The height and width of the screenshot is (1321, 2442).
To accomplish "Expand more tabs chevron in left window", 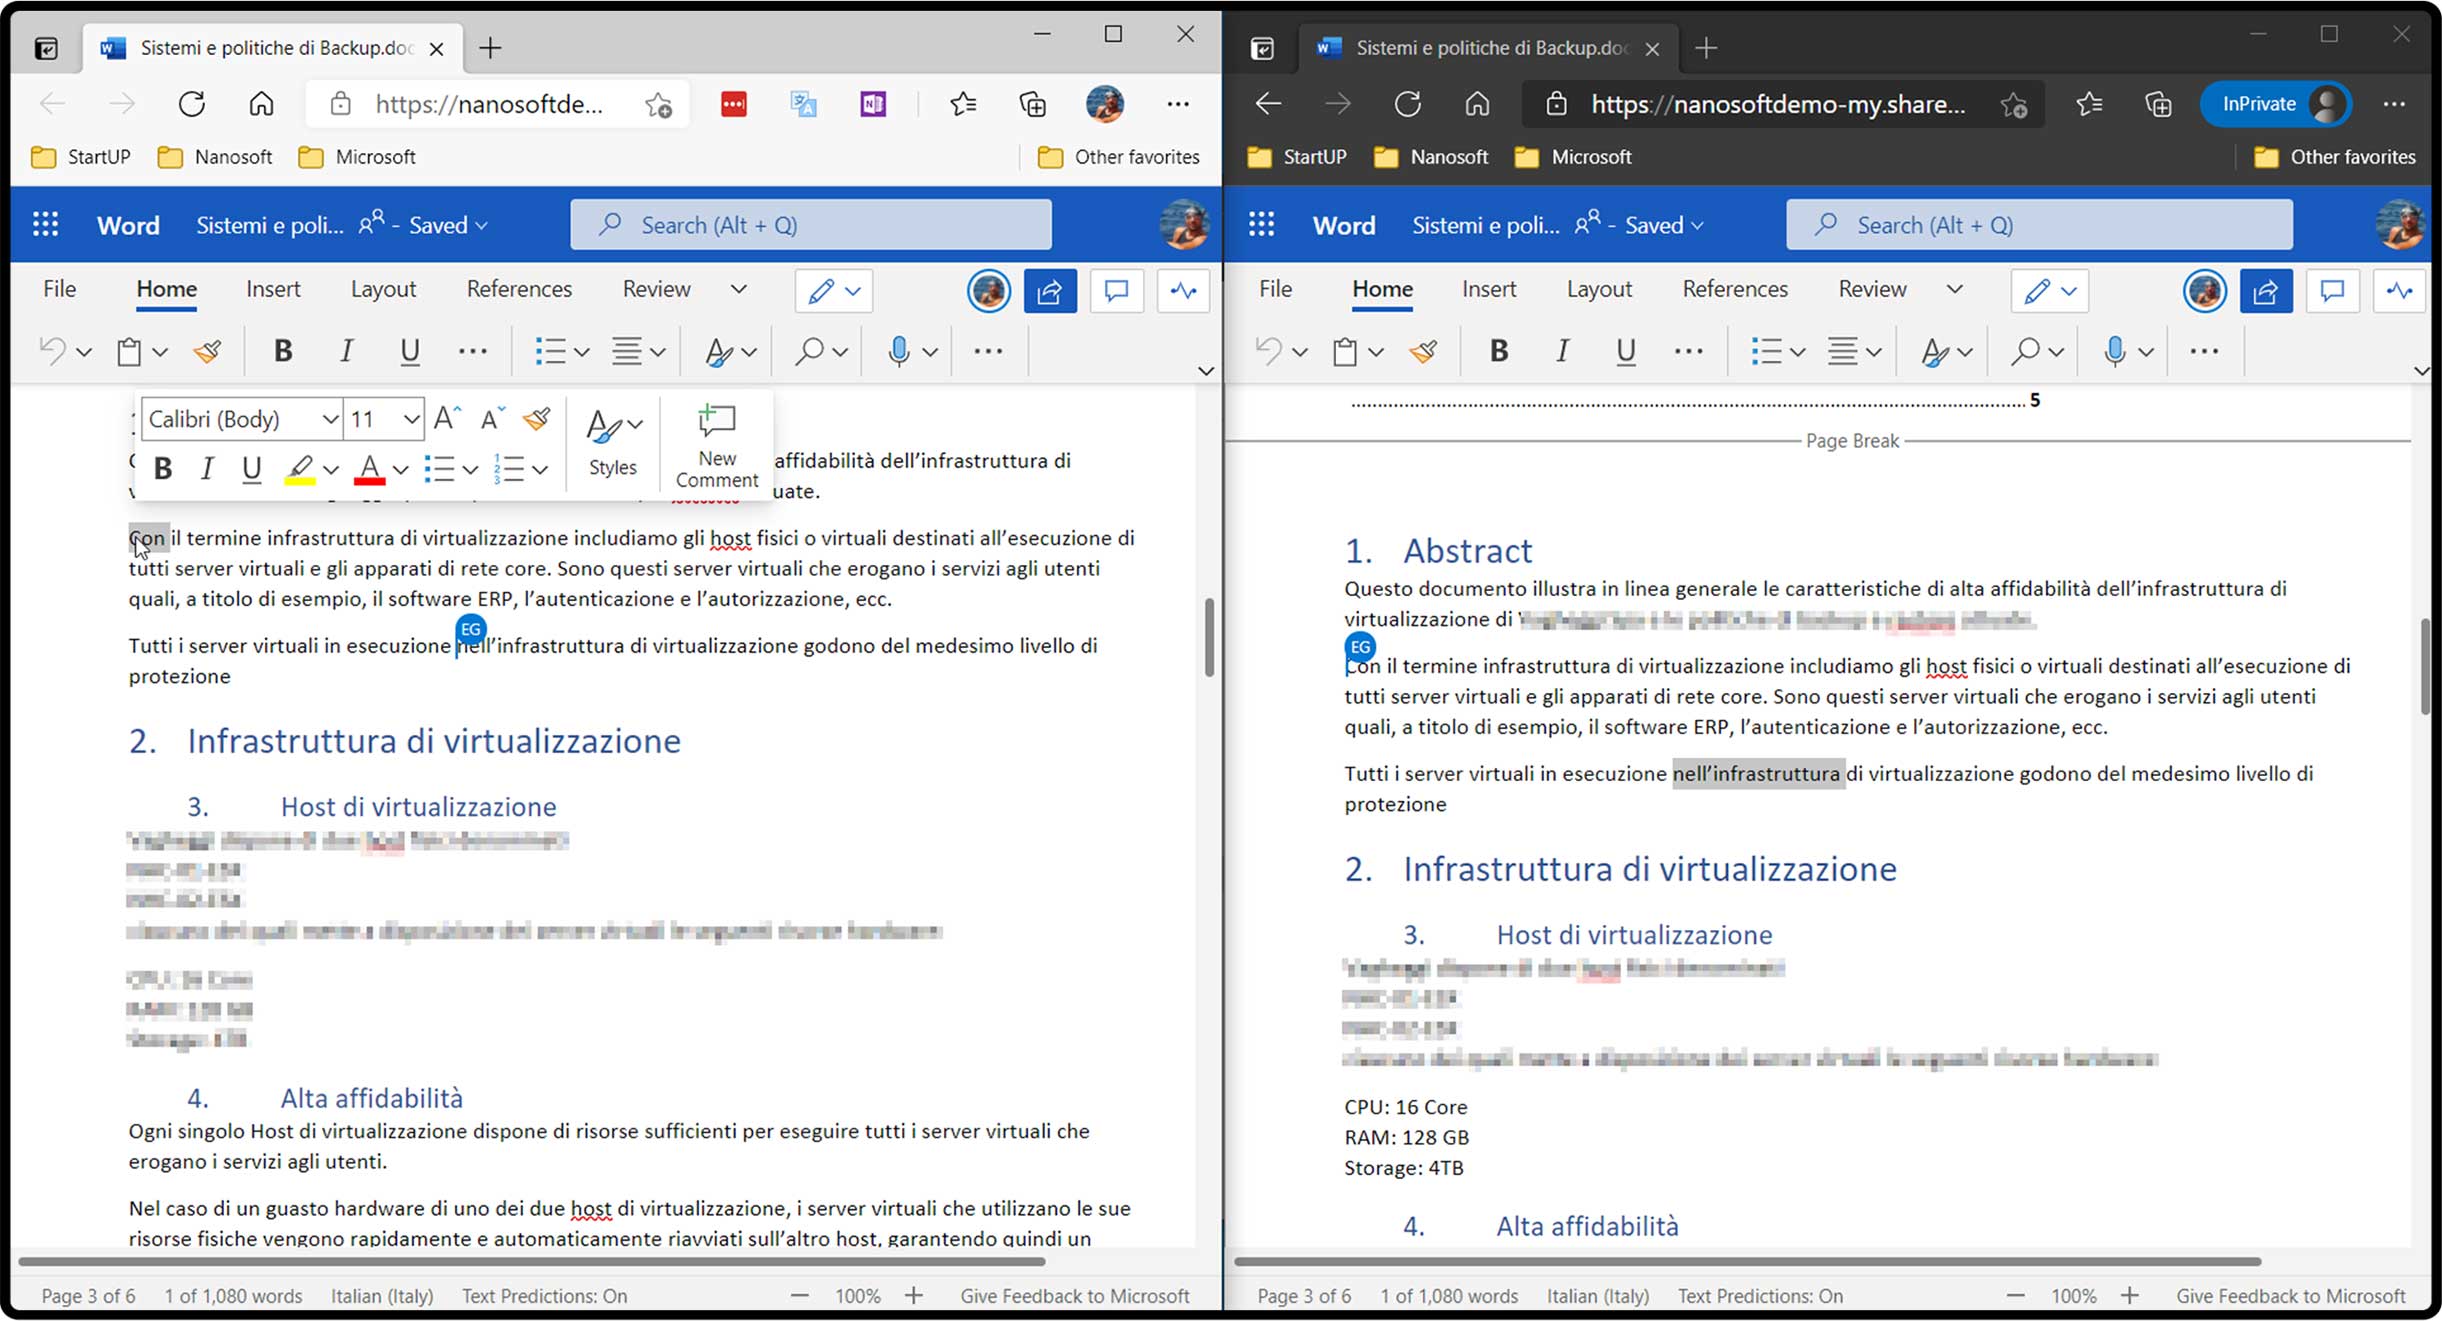I will (739, 289).
